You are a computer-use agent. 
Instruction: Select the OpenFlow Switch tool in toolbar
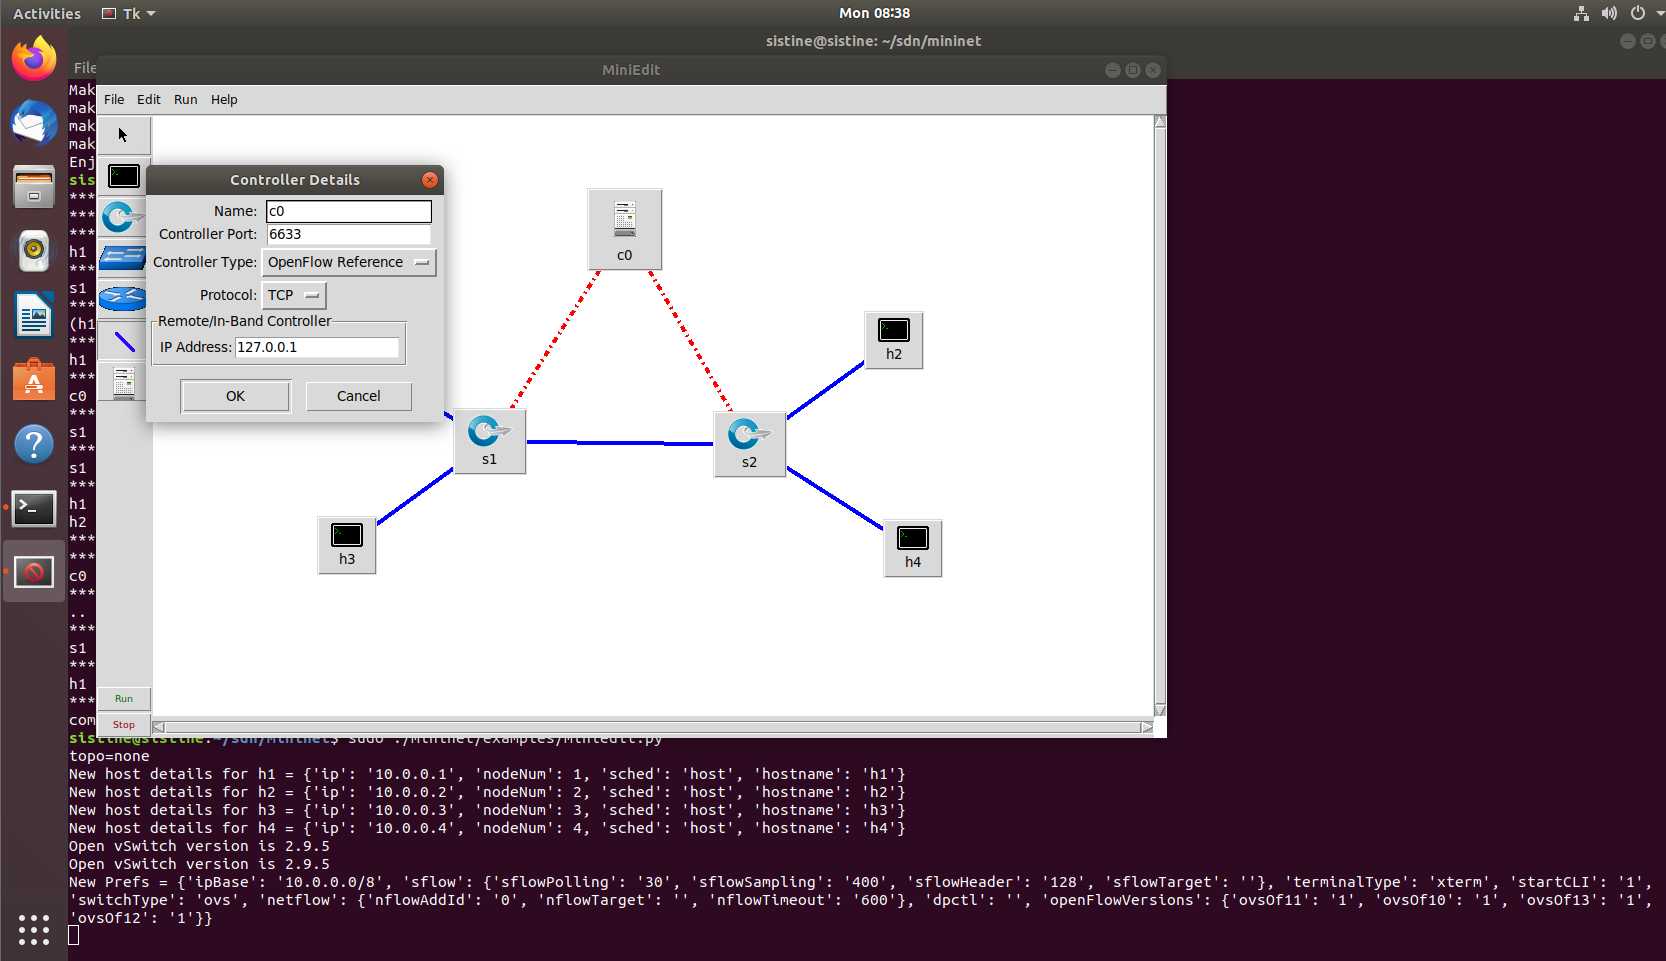click(123, 217)
